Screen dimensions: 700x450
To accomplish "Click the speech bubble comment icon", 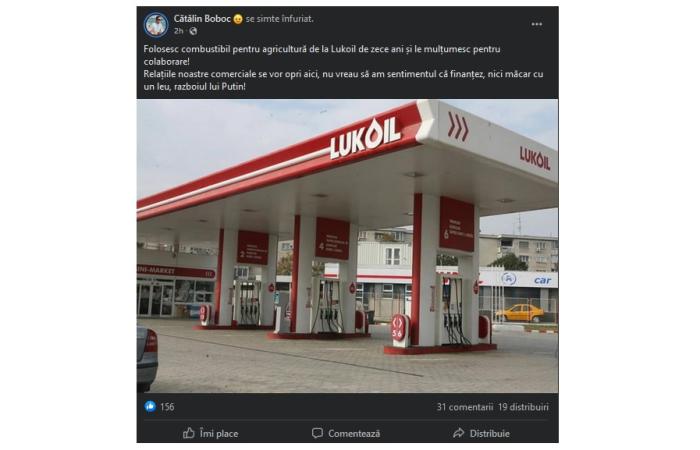I will (x=317, y=433).
